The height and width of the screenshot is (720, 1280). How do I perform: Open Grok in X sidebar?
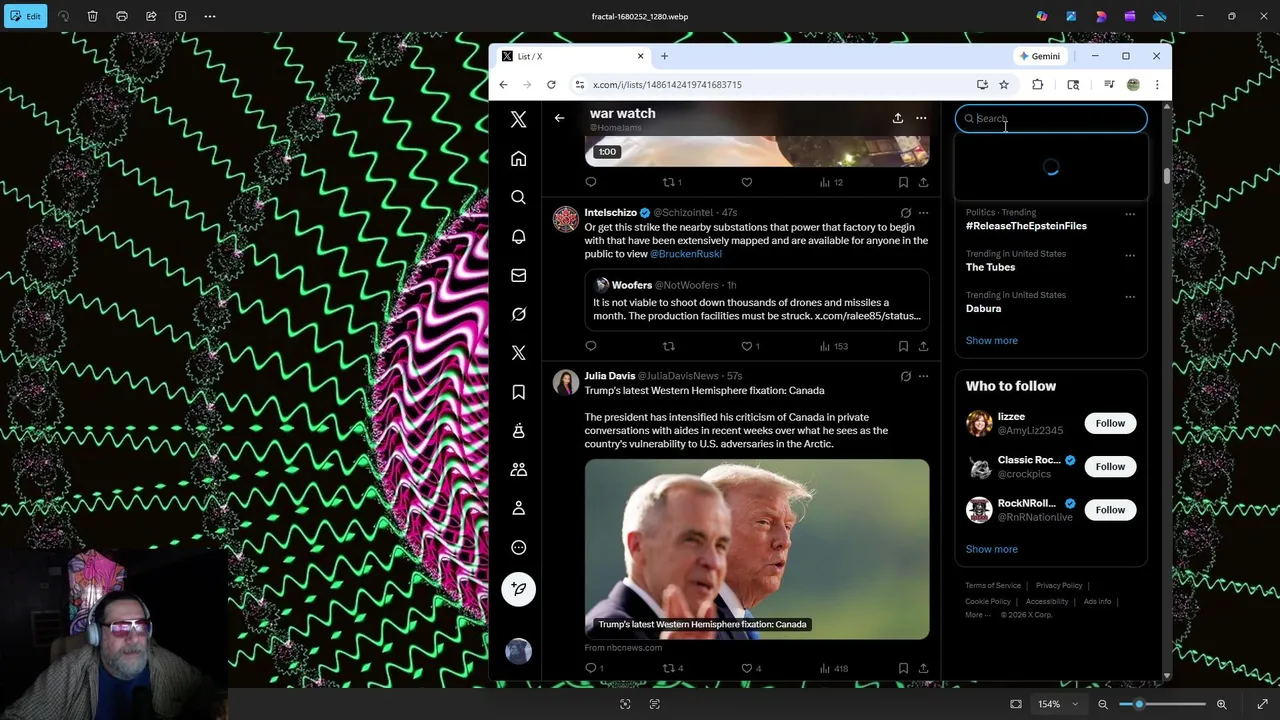click(518, 314)
